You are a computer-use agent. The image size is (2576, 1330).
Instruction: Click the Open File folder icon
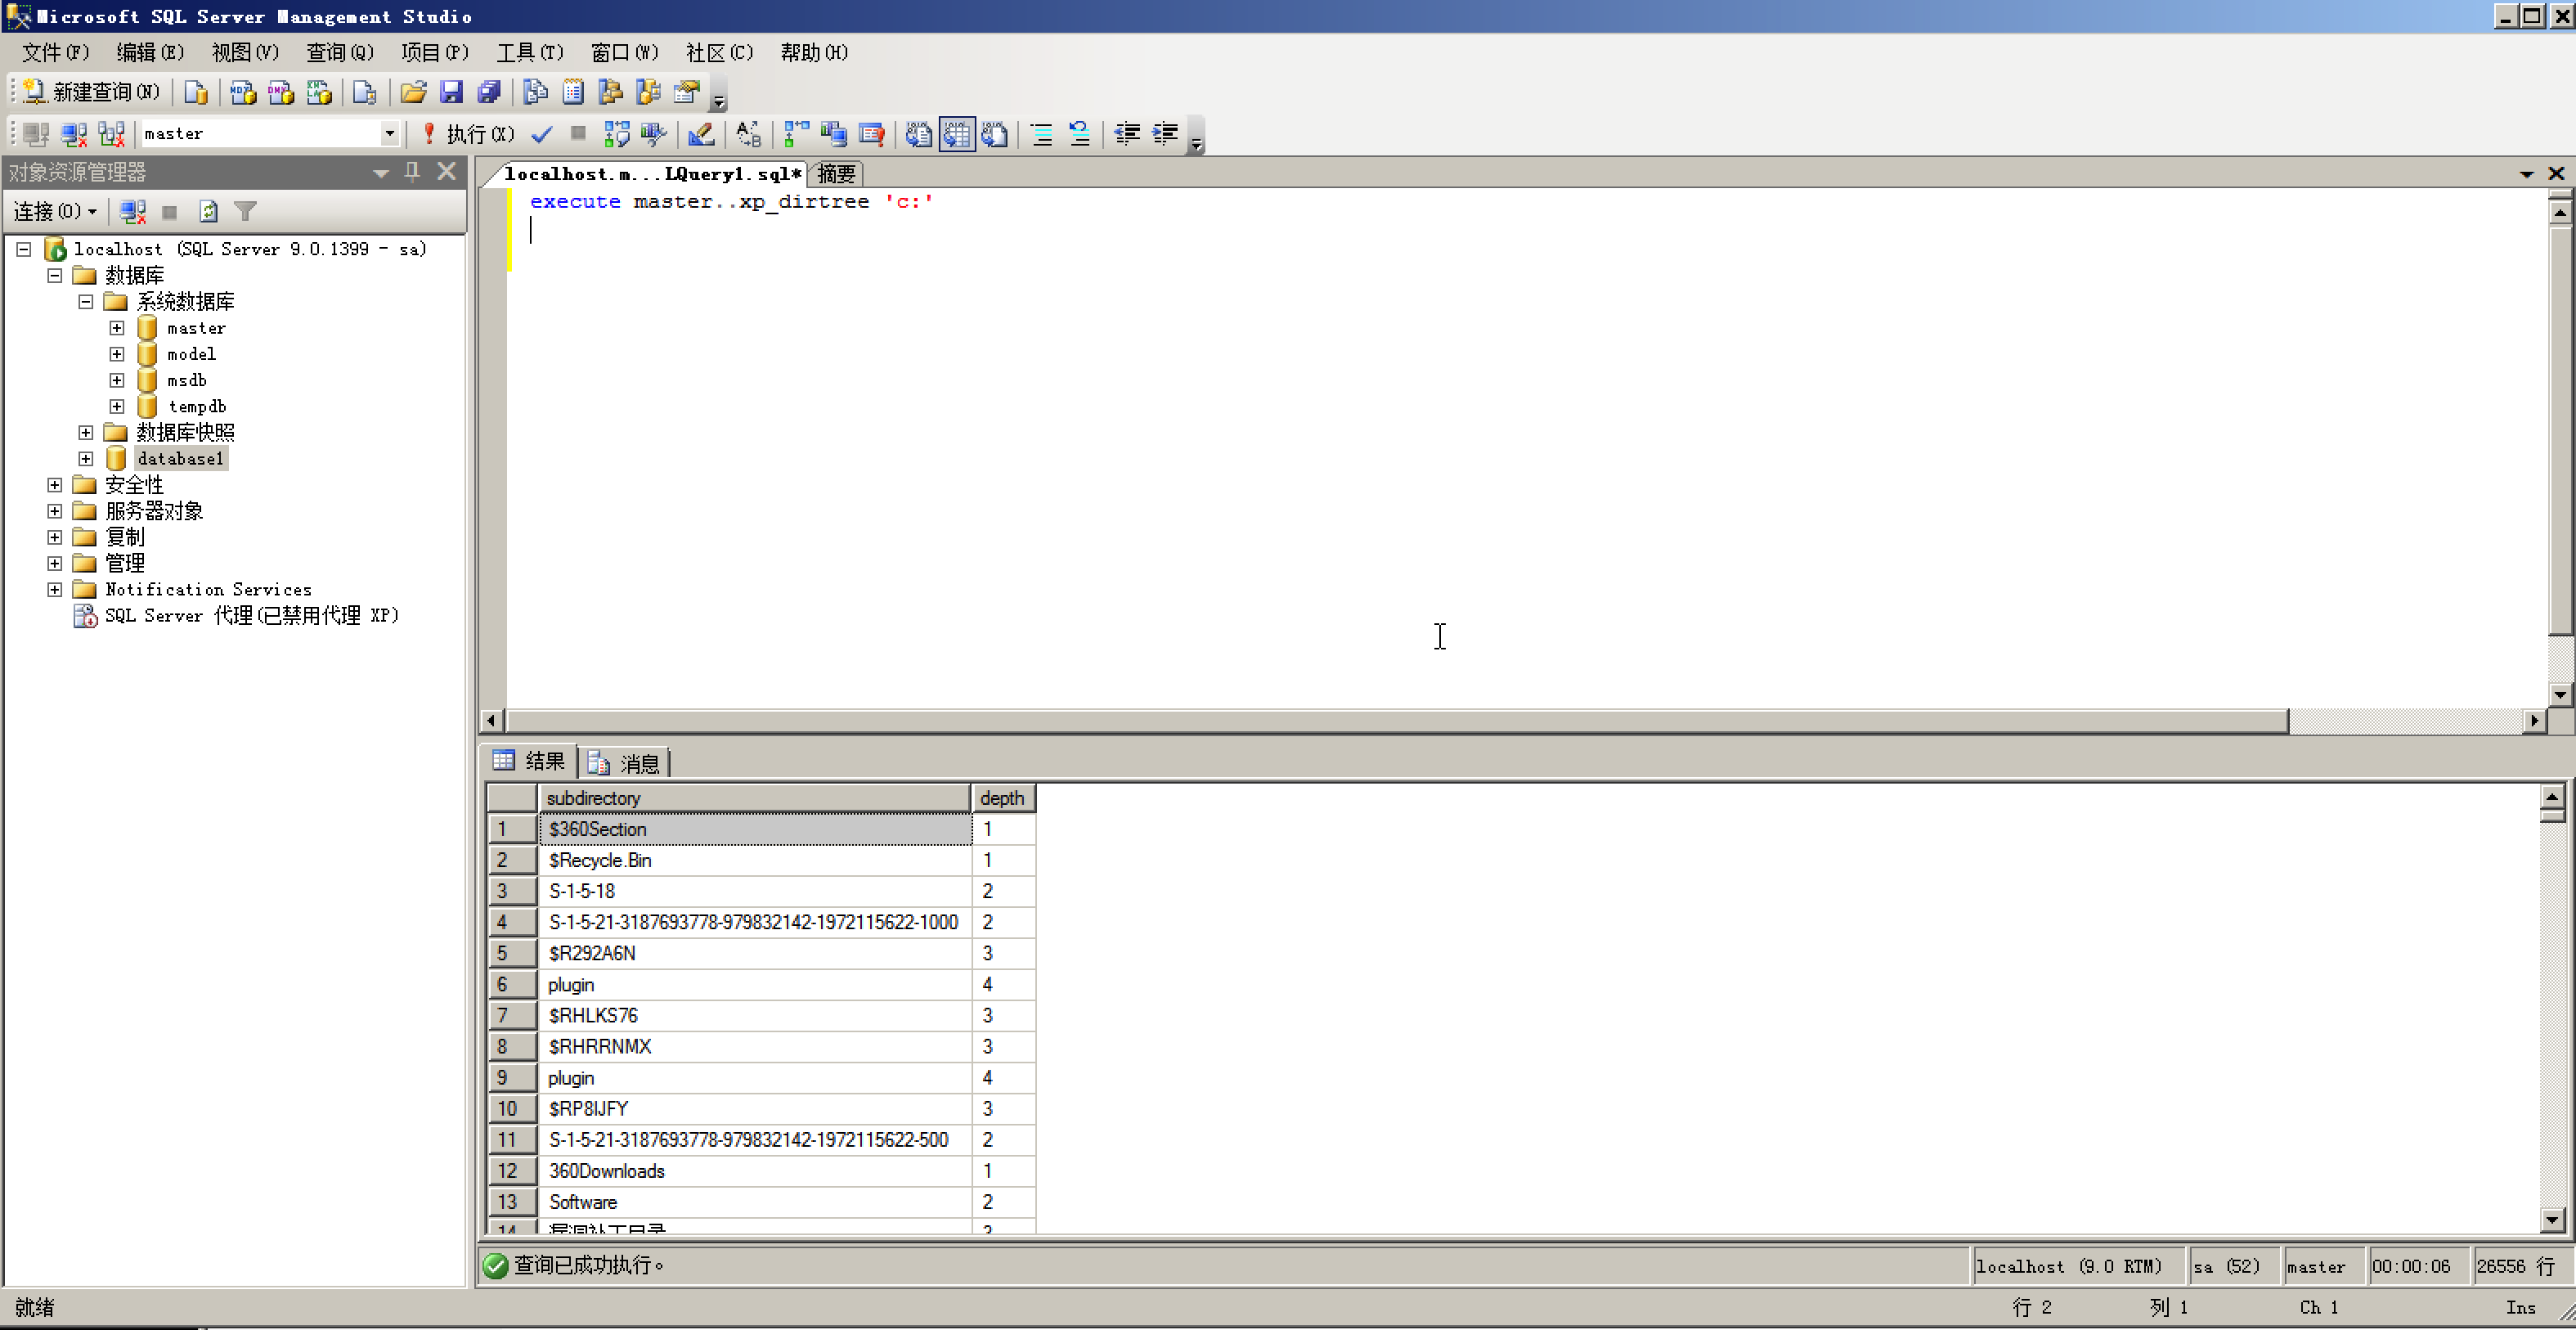pos(413,92)
